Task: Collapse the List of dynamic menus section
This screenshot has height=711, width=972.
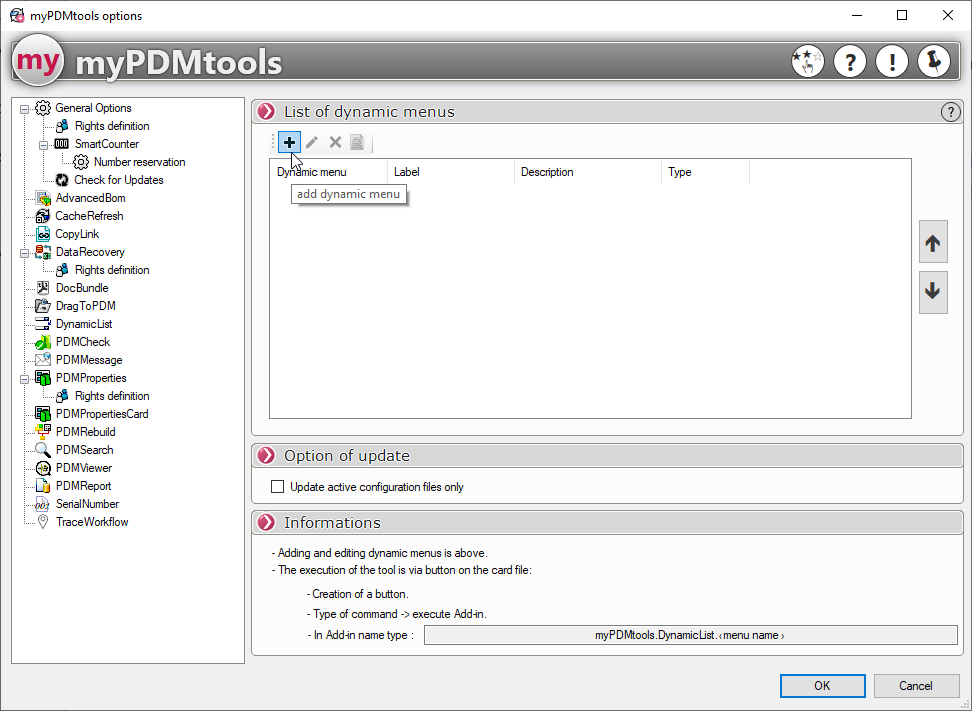Action: [x=266, y=112]
